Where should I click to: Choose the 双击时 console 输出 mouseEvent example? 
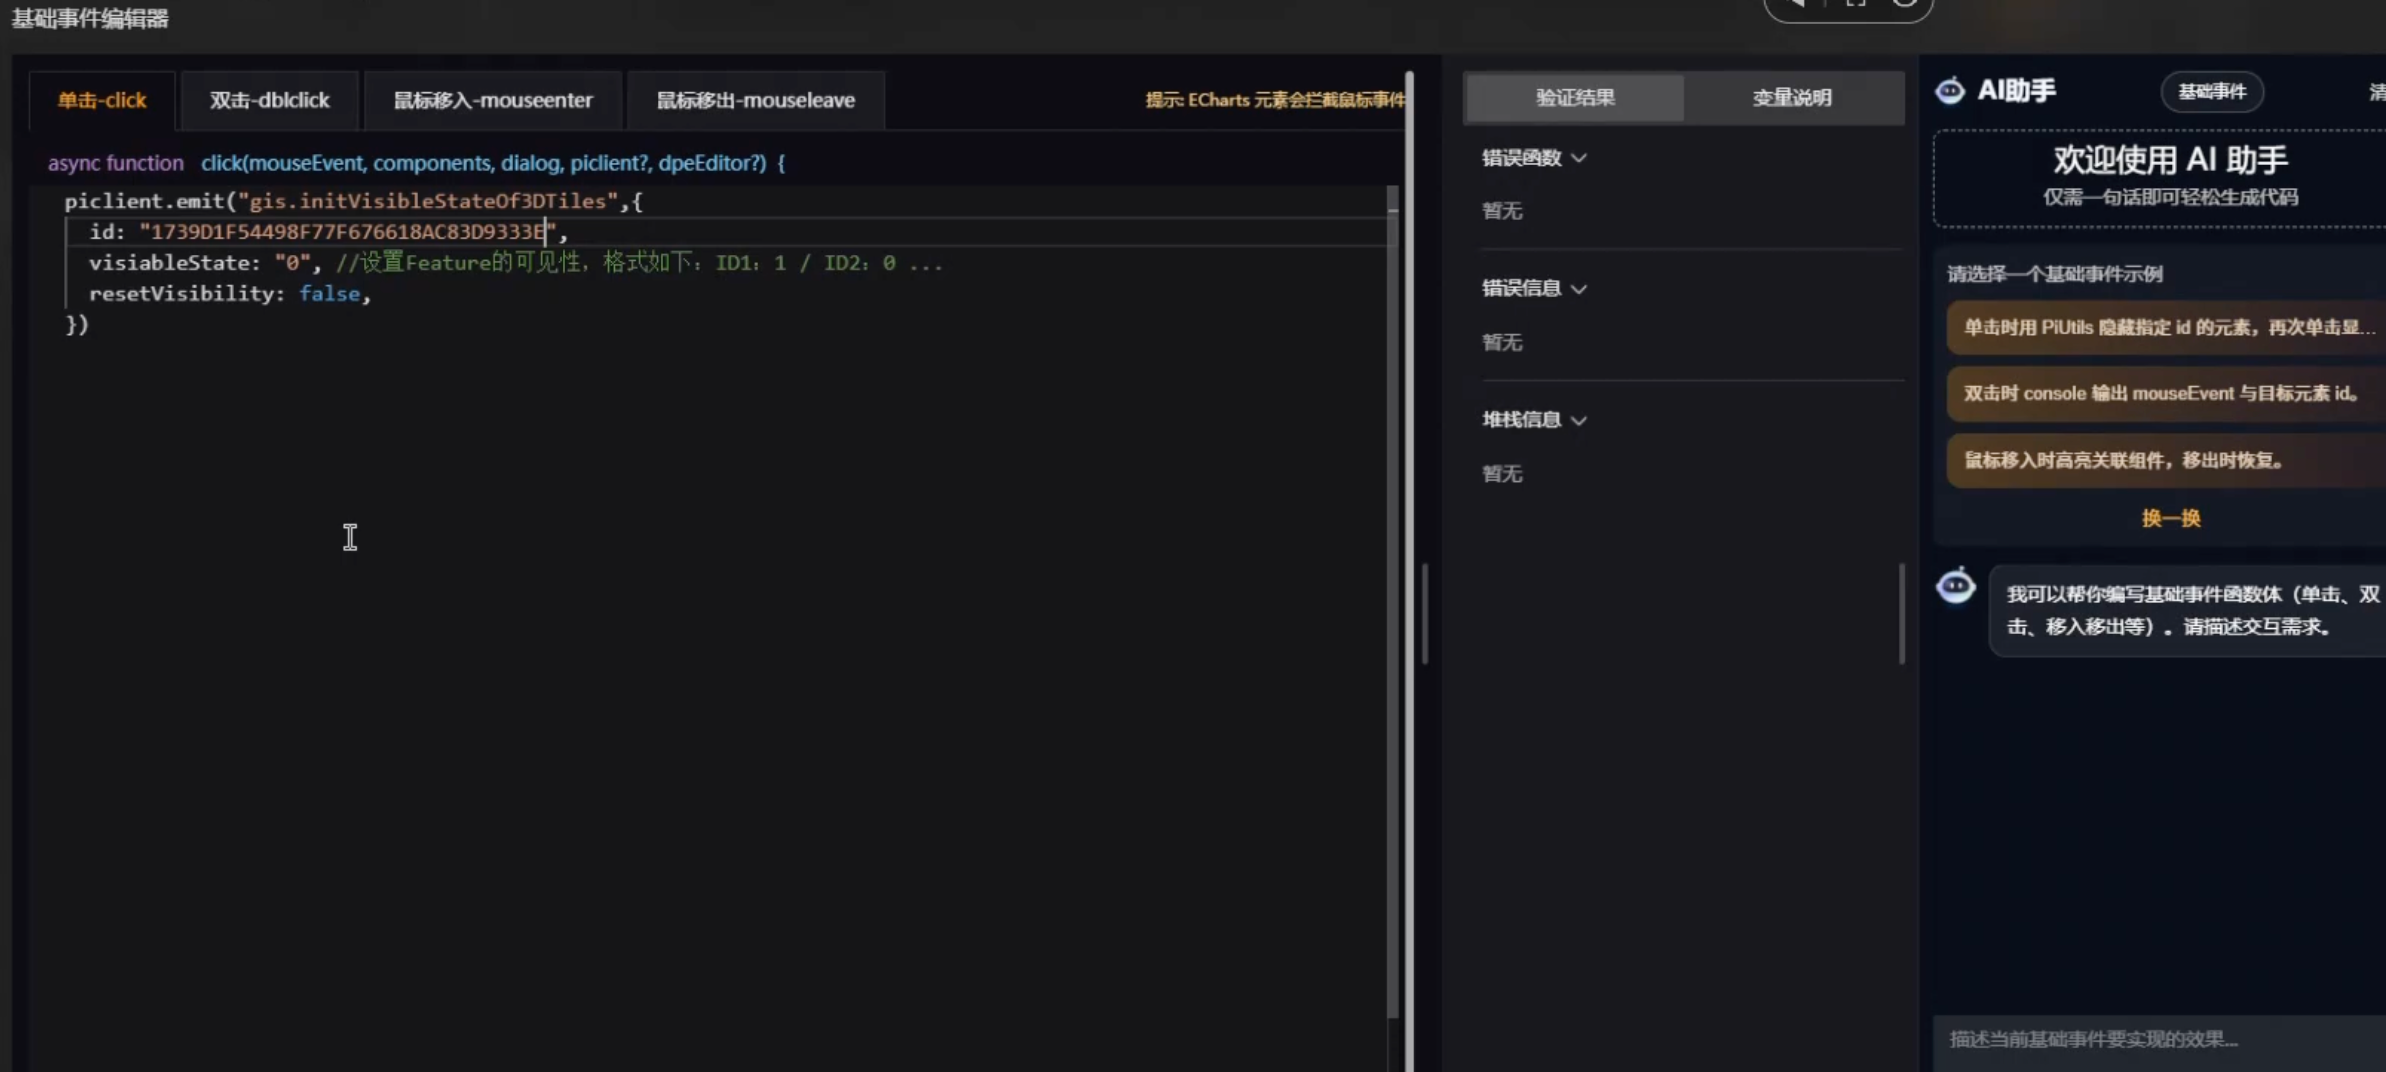click(x=2166, y=393)
